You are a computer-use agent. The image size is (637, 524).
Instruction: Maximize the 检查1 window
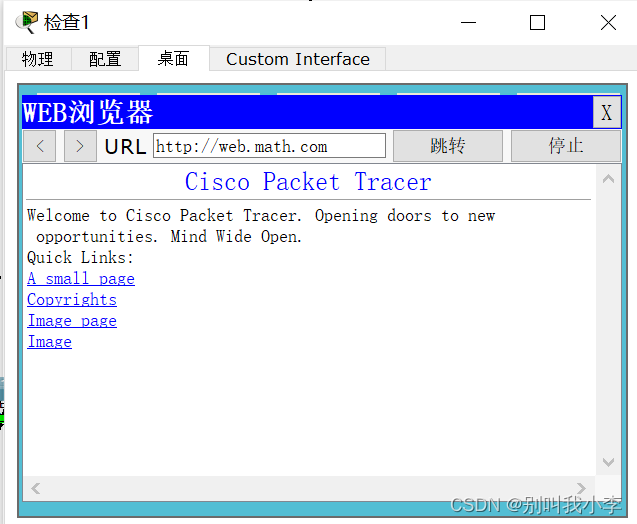(537, 23)
